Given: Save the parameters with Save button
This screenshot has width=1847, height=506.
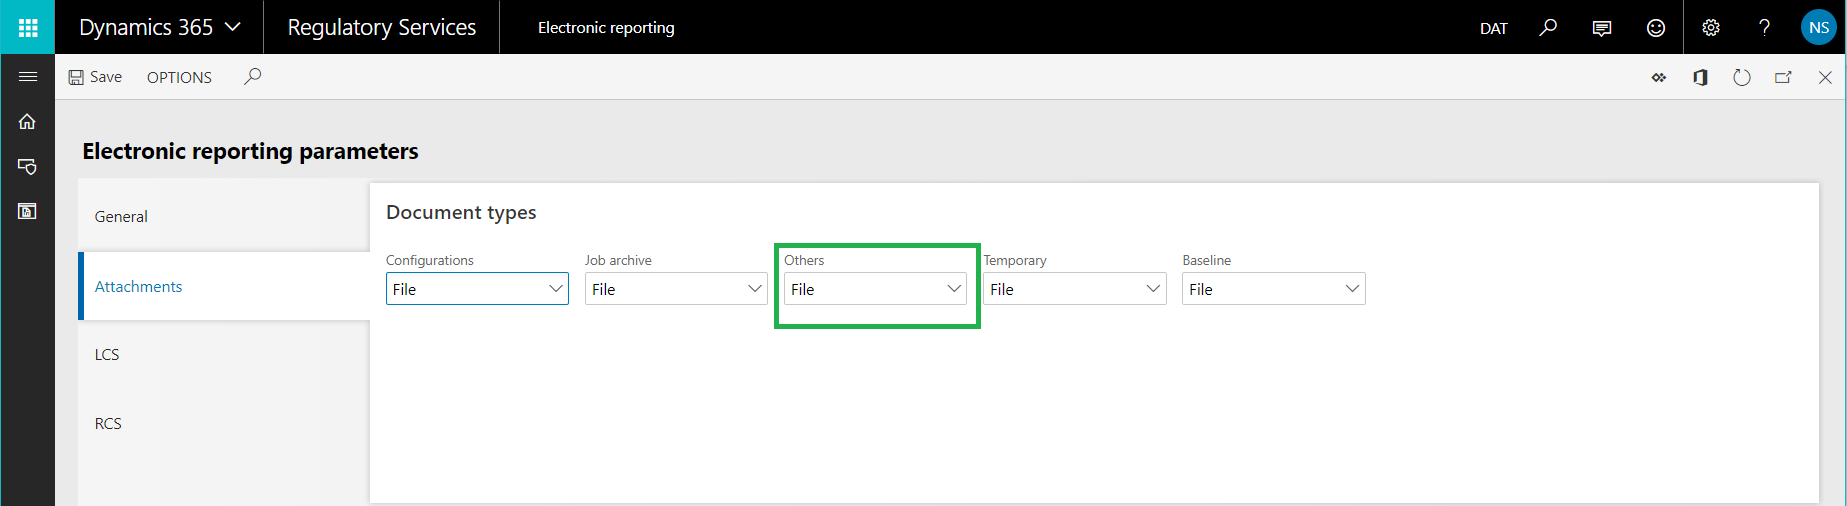Looking at the screenshot, I should tap(95, 77).
